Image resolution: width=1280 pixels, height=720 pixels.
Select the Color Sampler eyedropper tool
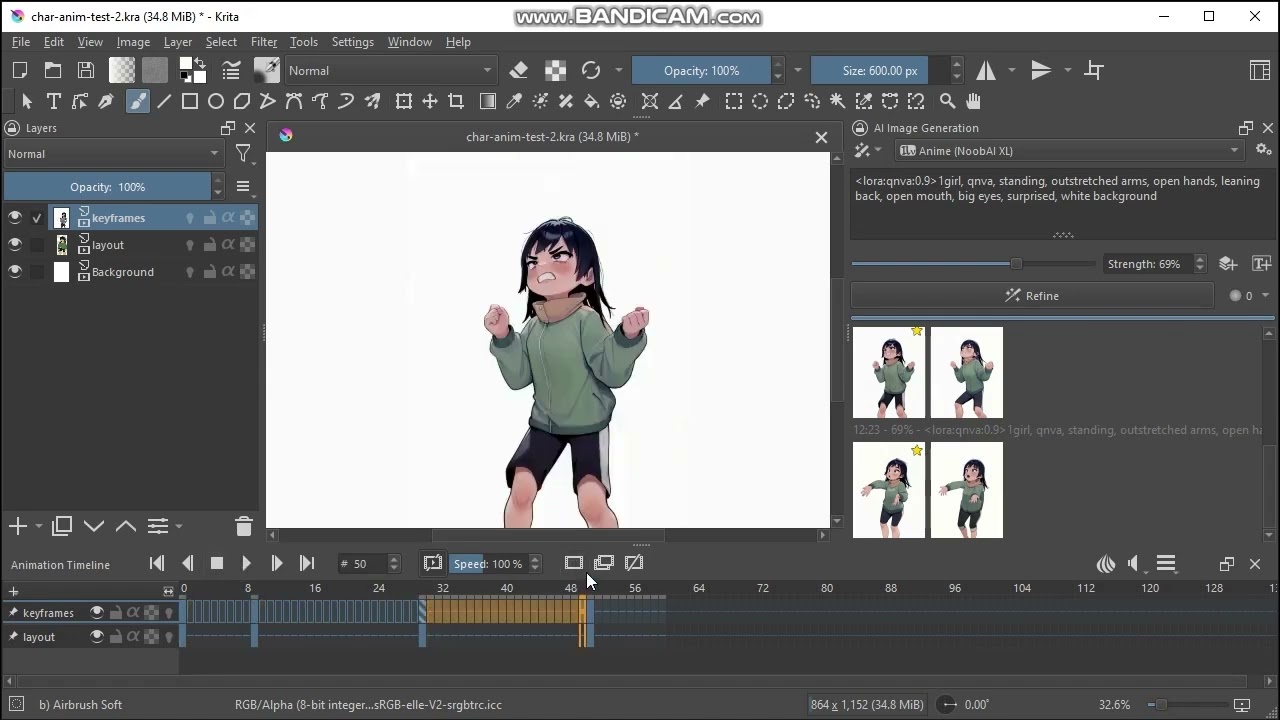(514, 101)
